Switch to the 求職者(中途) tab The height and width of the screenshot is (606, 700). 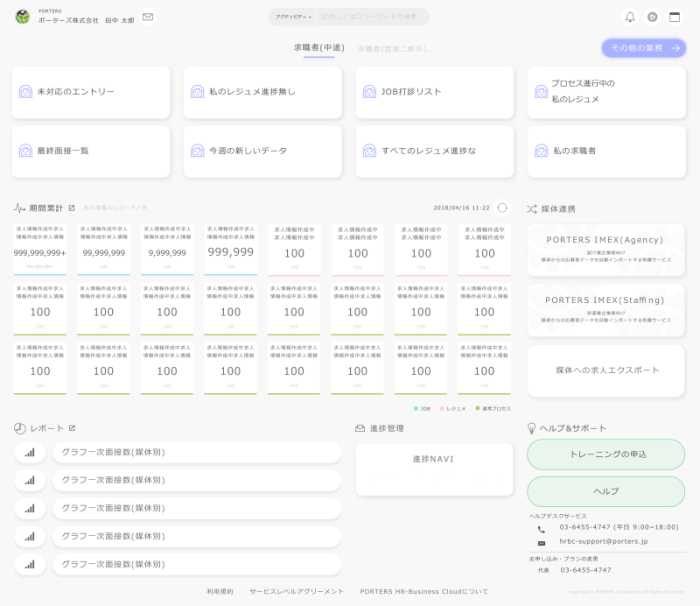(319, 48)
